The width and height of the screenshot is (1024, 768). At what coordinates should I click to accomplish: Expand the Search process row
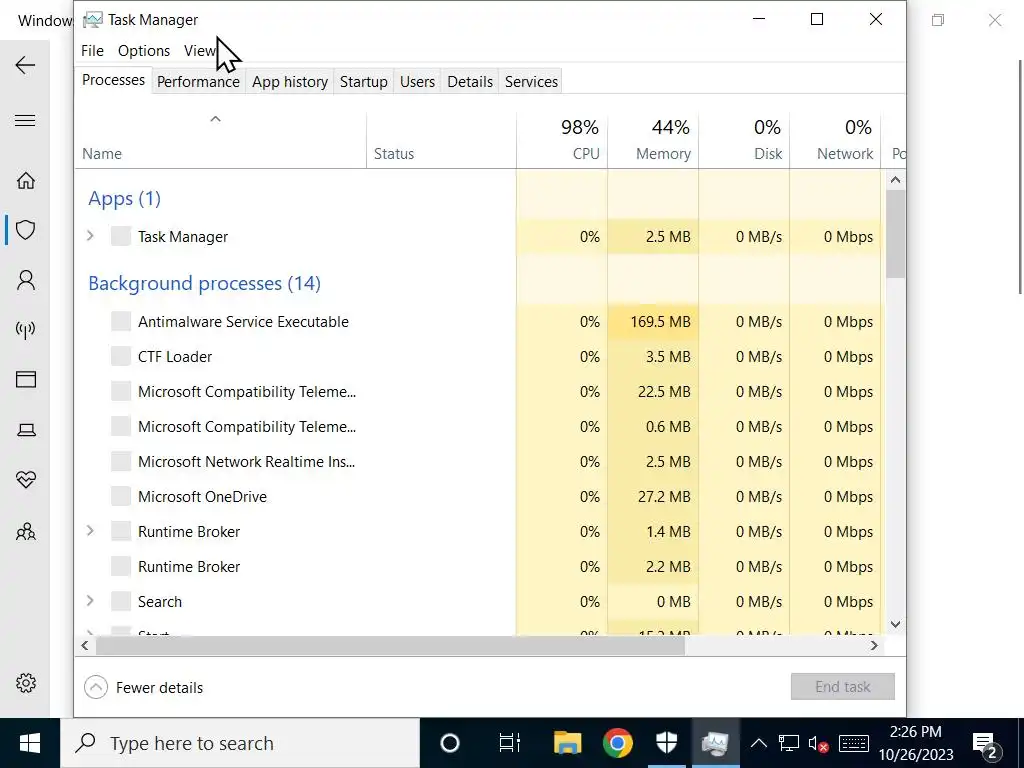point(90,601)
